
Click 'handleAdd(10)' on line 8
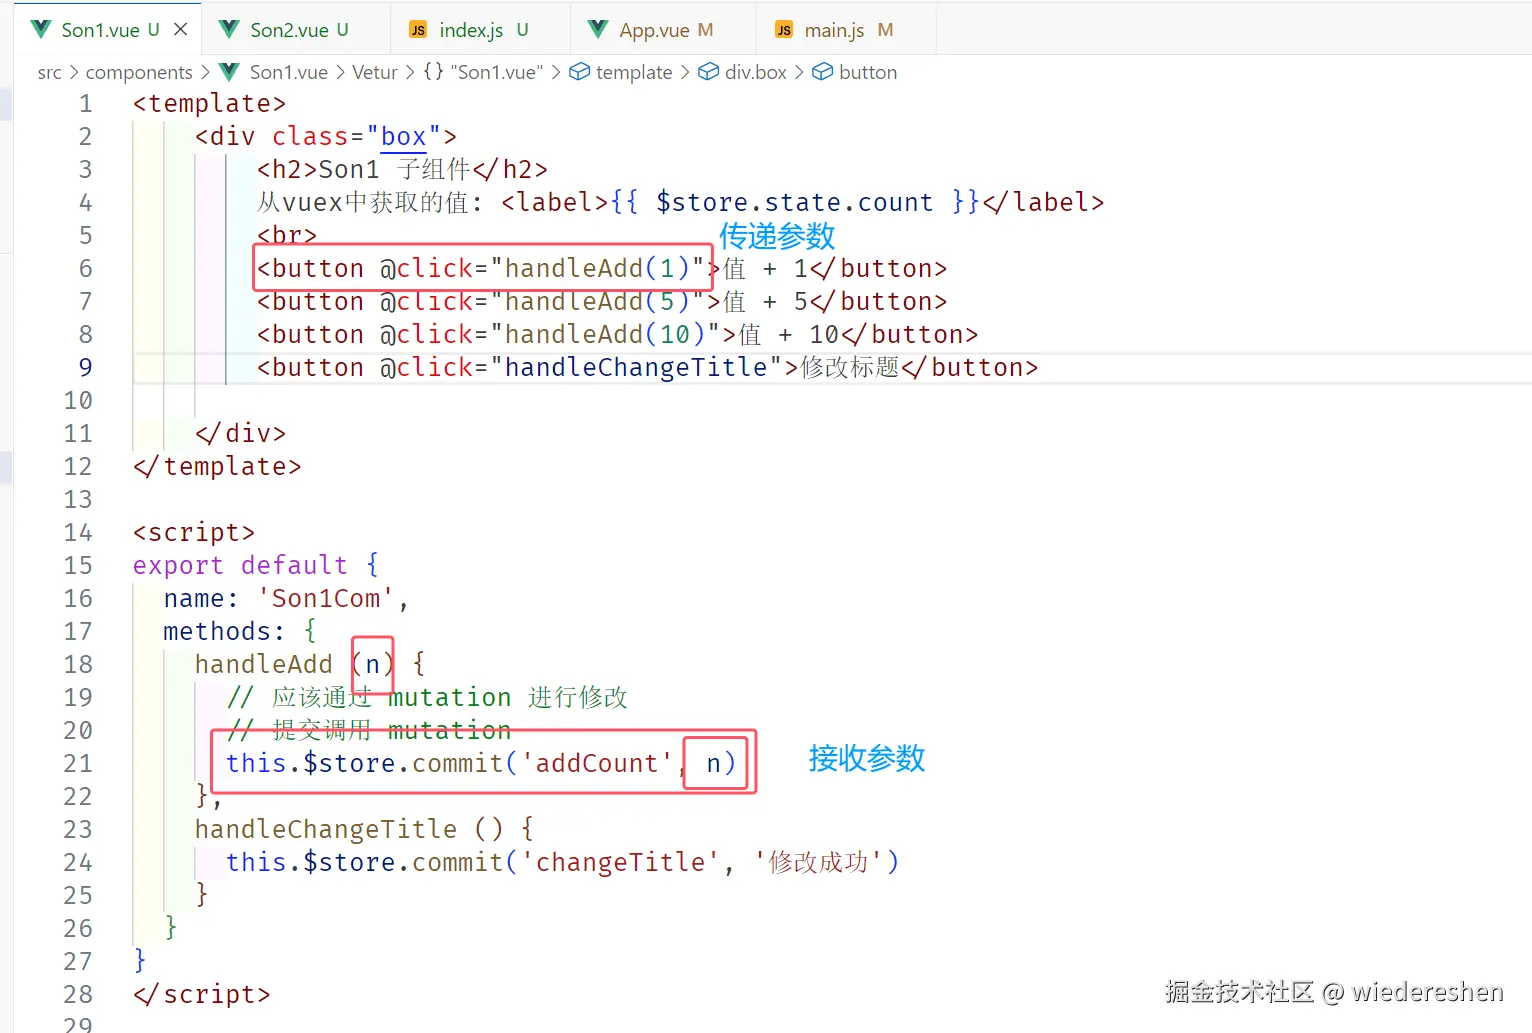click(x=606, y=335)
